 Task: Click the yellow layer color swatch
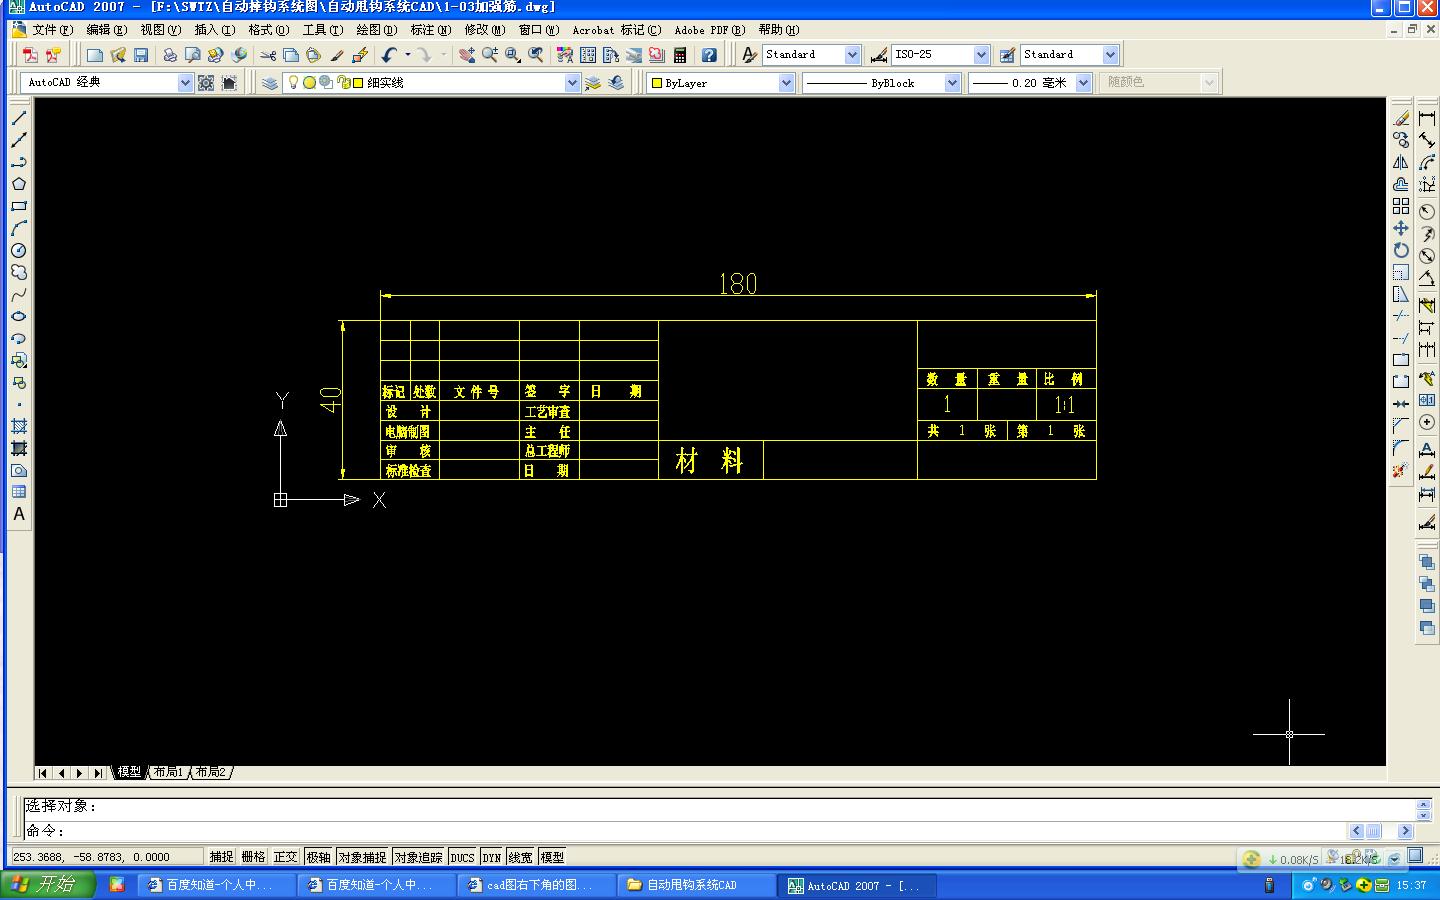pyautogui.click(x=358, y=83)
